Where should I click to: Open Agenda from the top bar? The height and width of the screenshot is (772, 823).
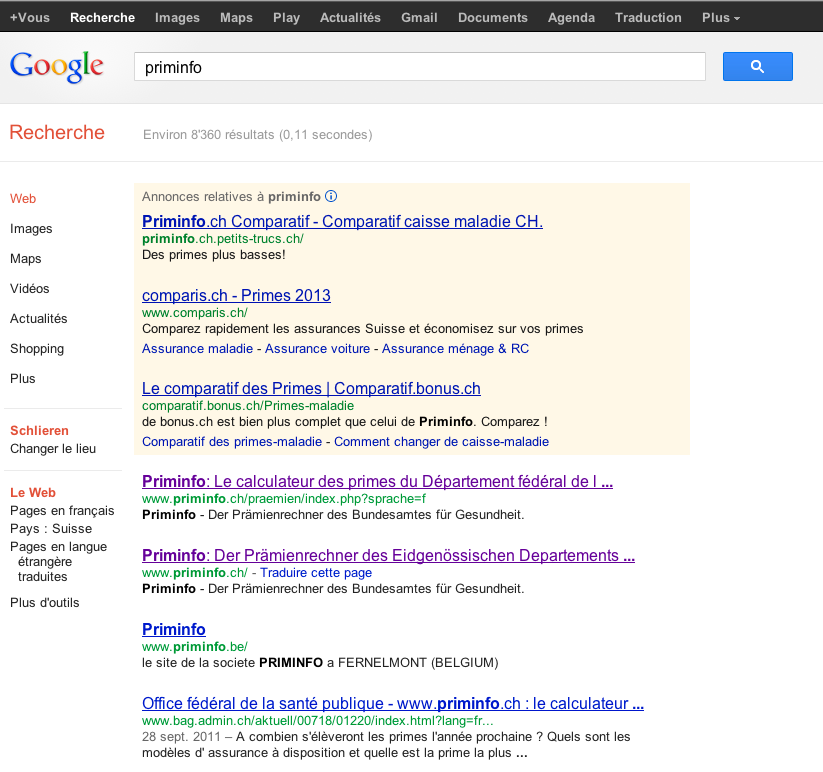coord(571,17)
